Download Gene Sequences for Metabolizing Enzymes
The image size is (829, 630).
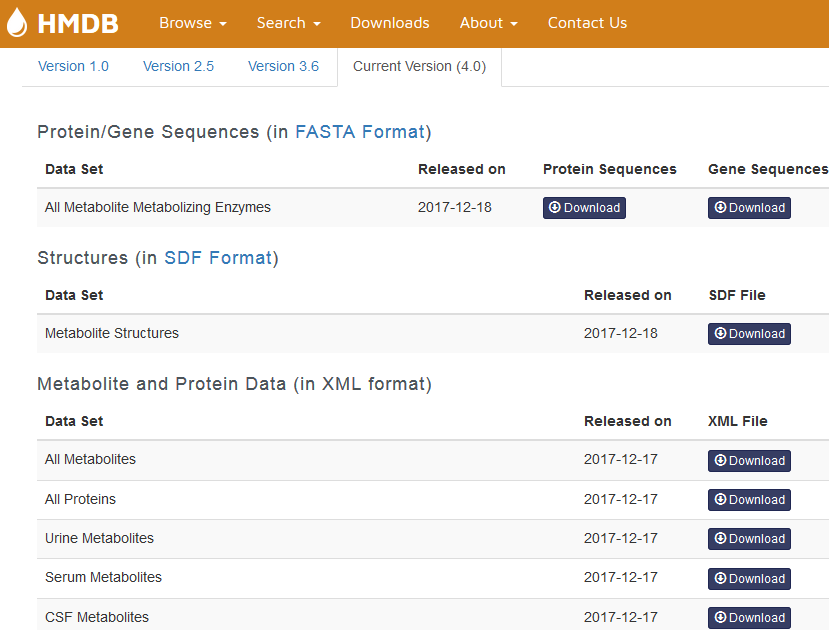(749, 208)
